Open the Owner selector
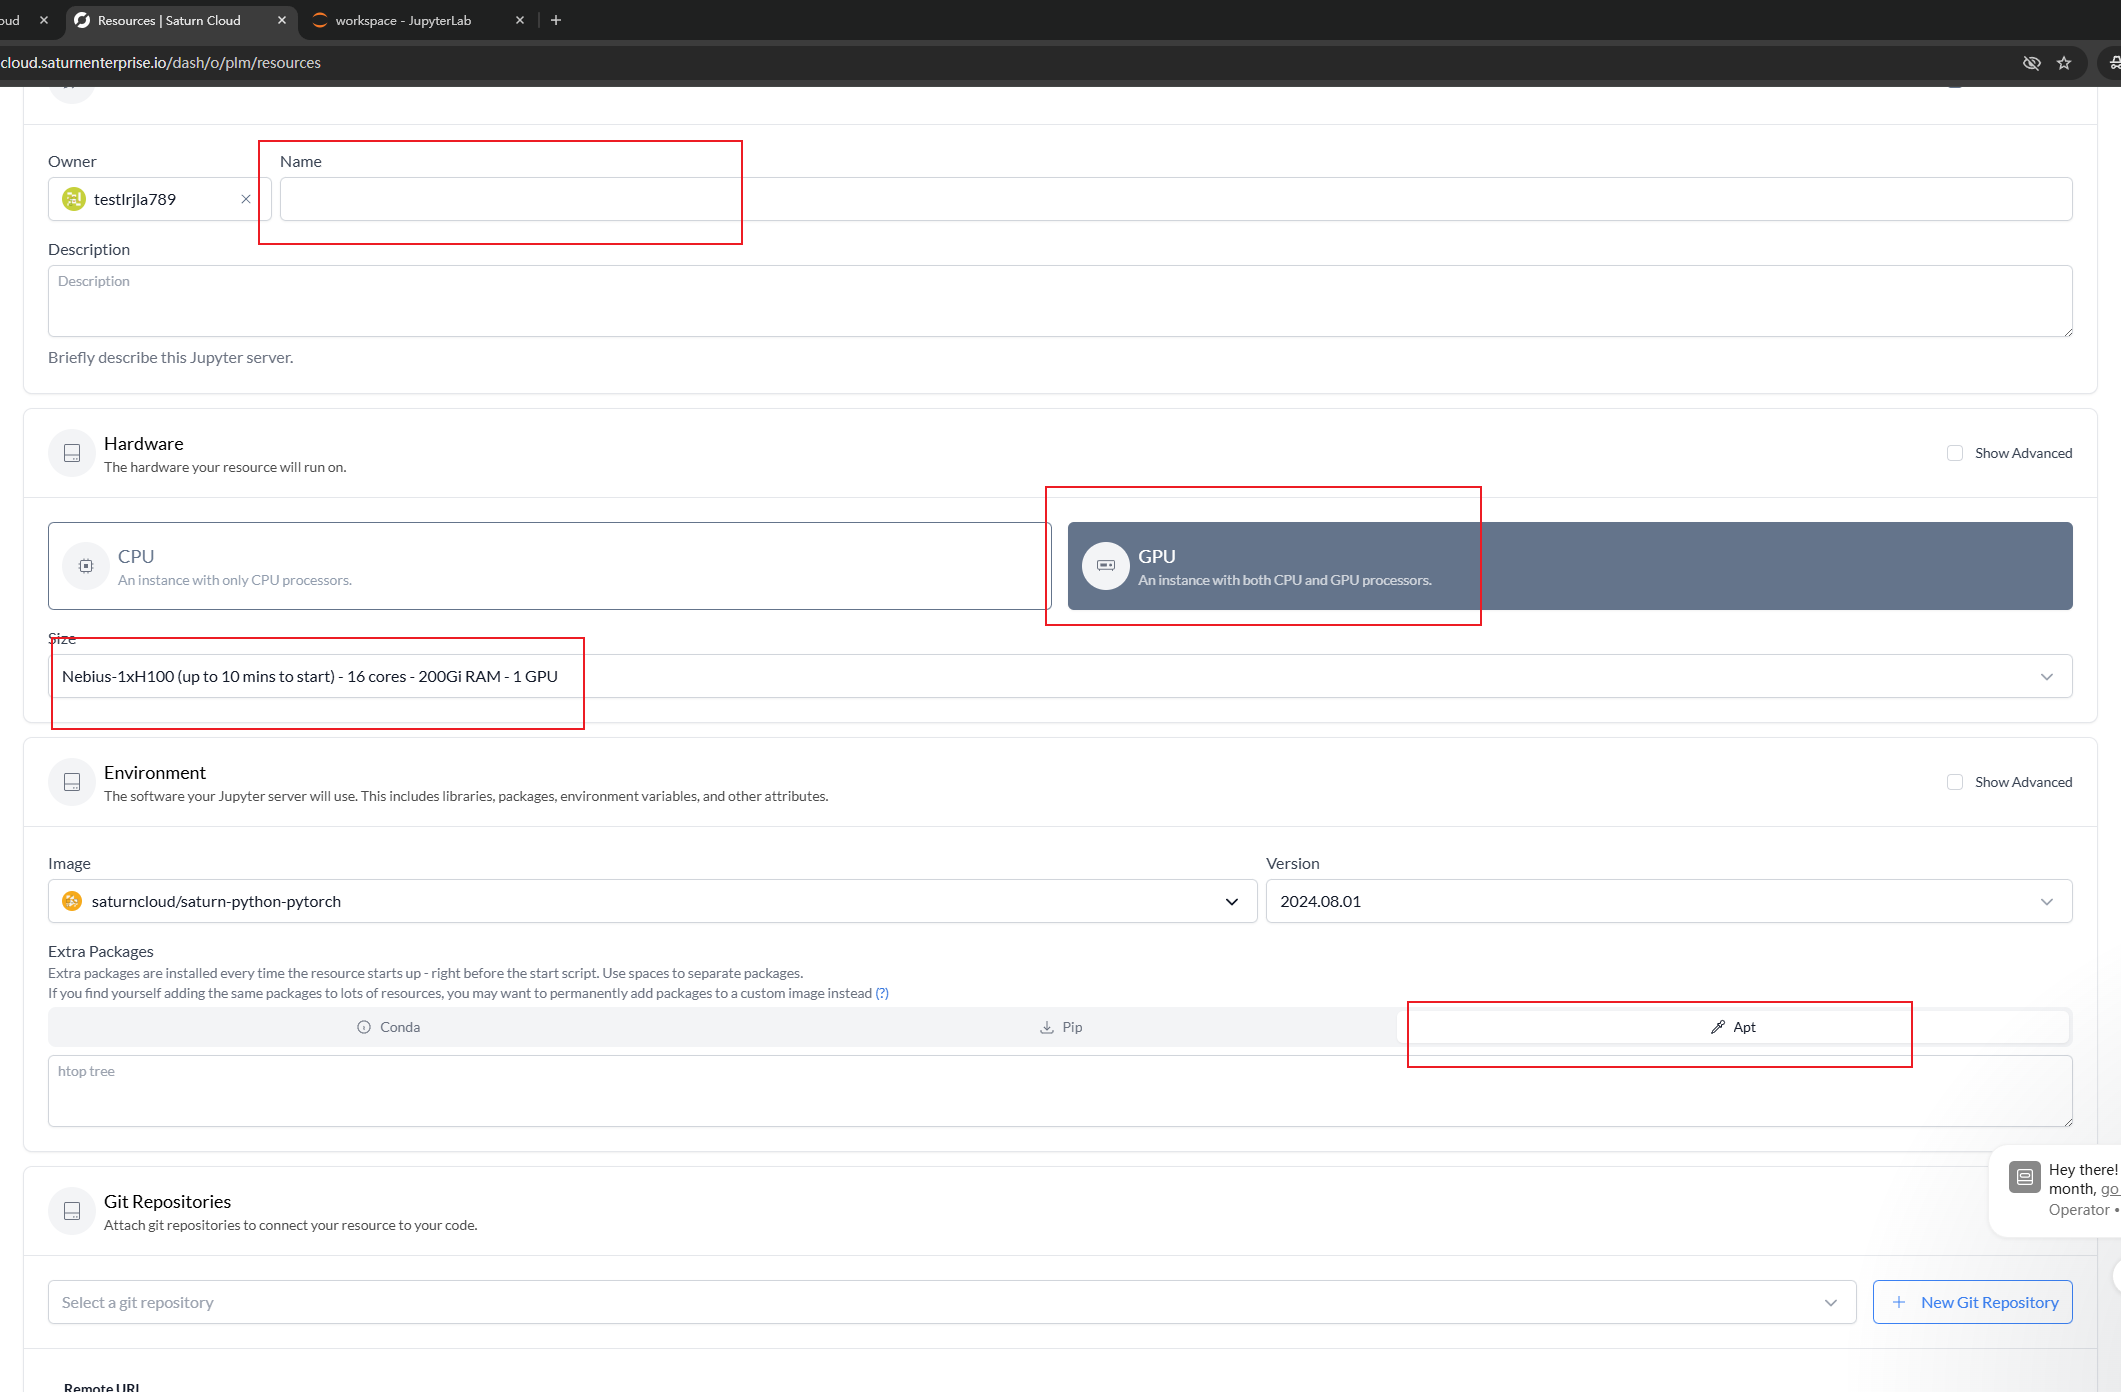 [160, 200]
